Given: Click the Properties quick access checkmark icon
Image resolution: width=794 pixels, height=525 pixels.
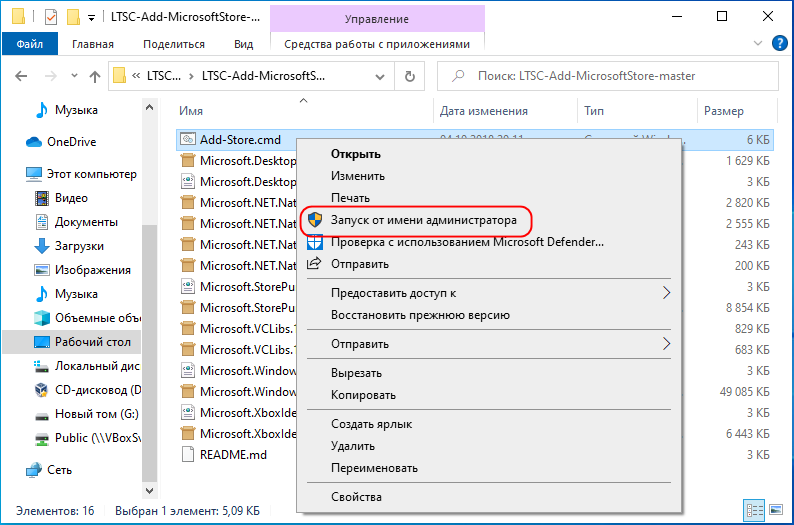Looking at the screenshot, I should click(x=51, y=17).
